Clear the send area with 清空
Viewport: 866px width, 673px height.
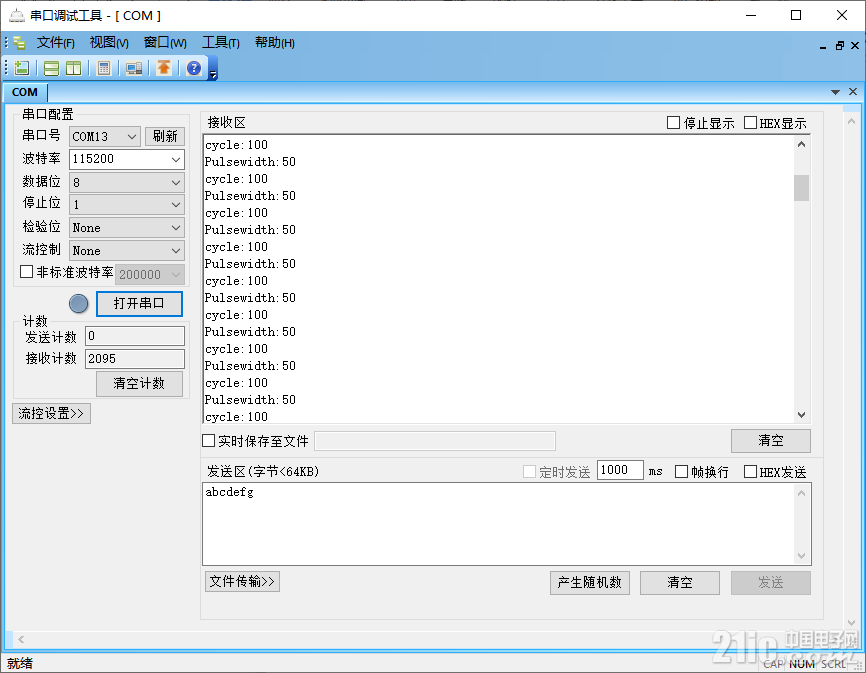680,582
